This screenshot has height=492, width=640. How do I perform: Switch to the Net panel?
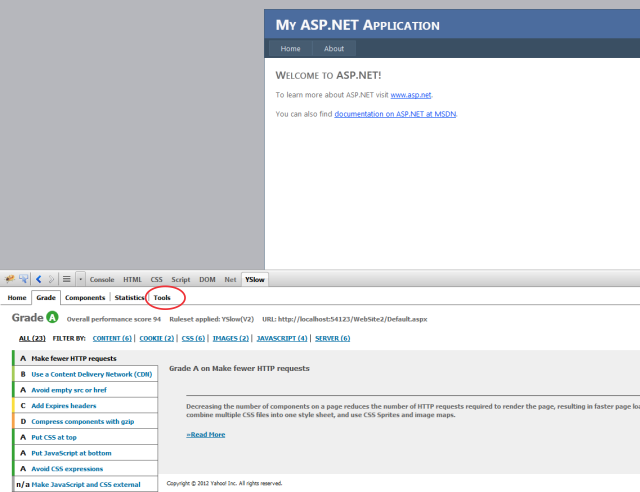(x=230, y=280)
